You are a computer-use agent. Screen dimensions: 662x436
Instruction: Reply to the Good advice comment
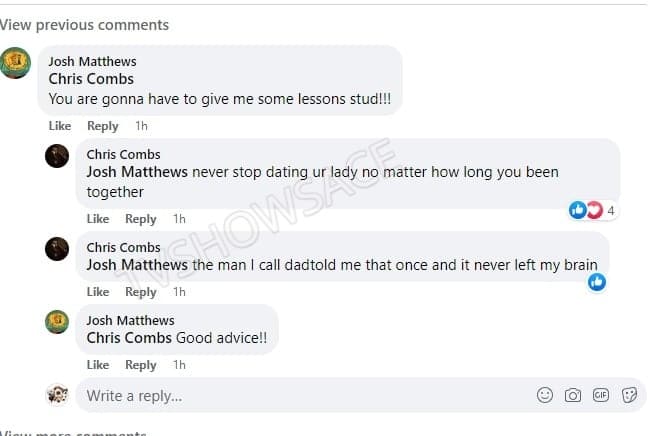[x=141, y=365]
